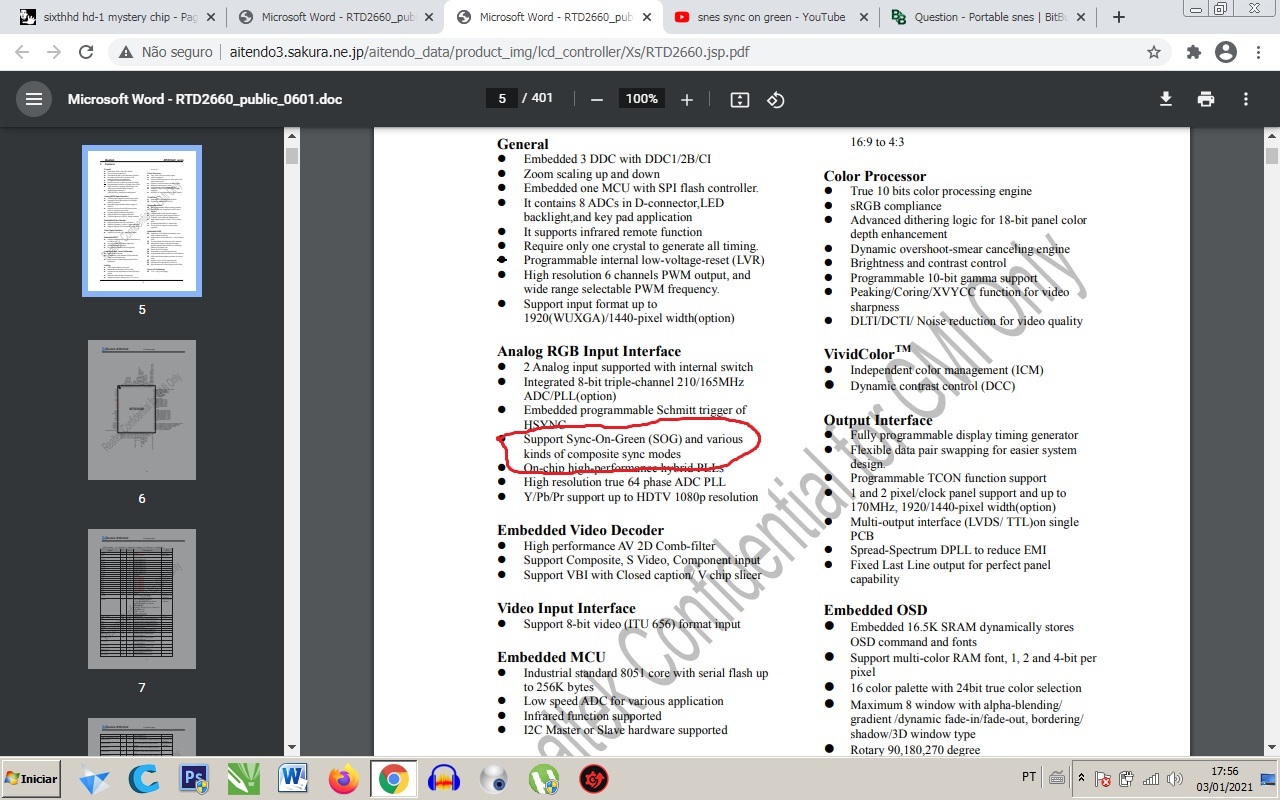Show hidden system tray icons

pyautogui.click(x=1081, y=778)
